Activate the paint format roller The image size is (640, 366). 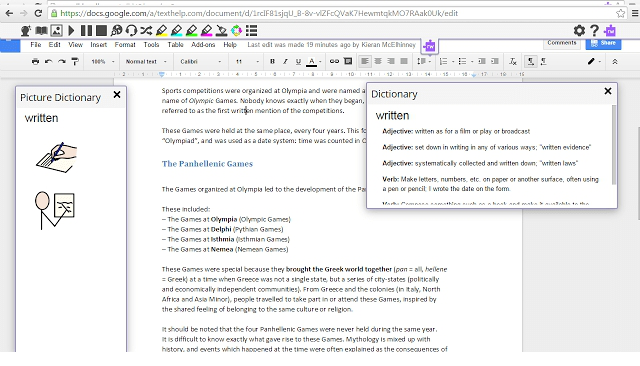click(x=75, y=62)
